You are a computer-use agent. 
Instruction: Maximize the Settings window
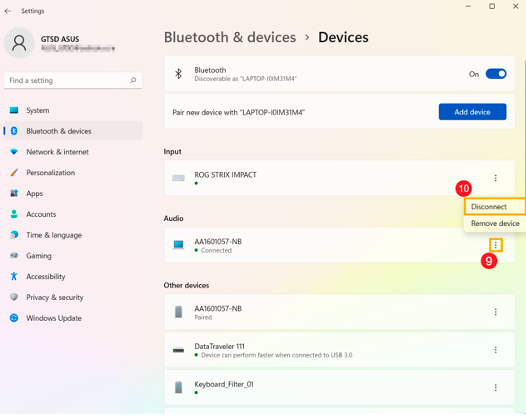tap(492, 6)
